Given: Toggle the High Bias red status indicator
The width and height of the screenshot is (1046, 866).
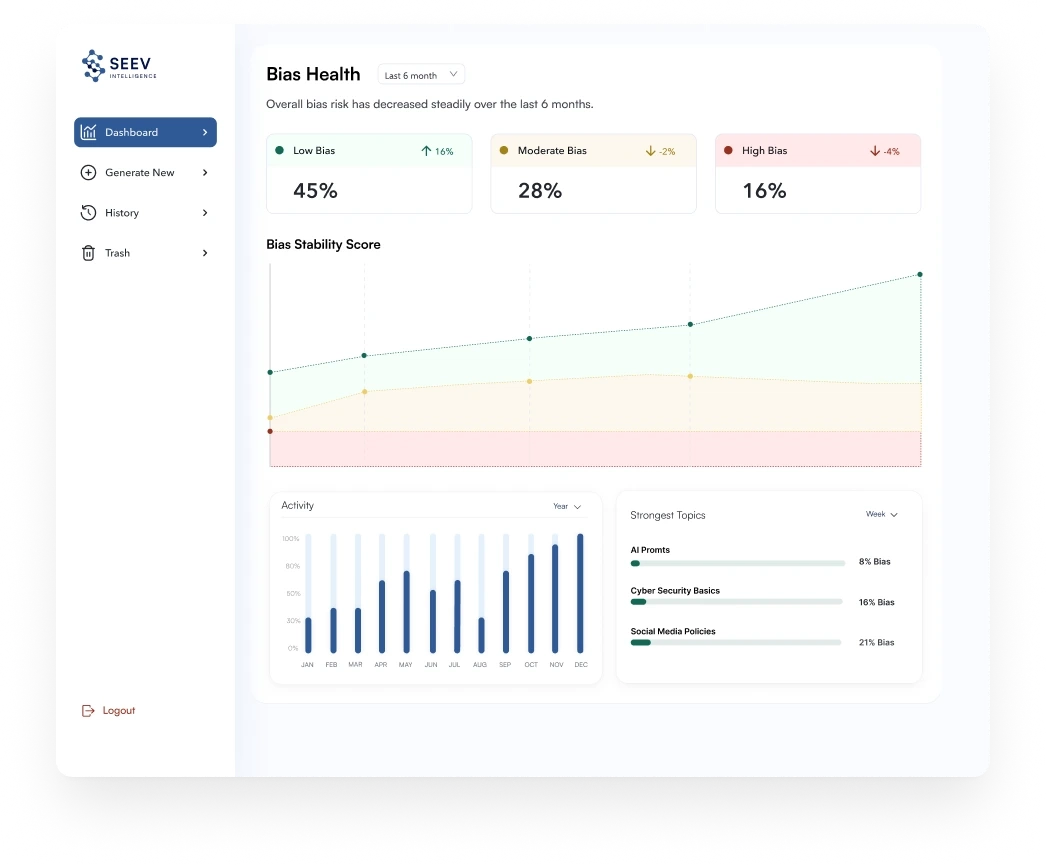Looking at the screenshot, I should (731, 150).
